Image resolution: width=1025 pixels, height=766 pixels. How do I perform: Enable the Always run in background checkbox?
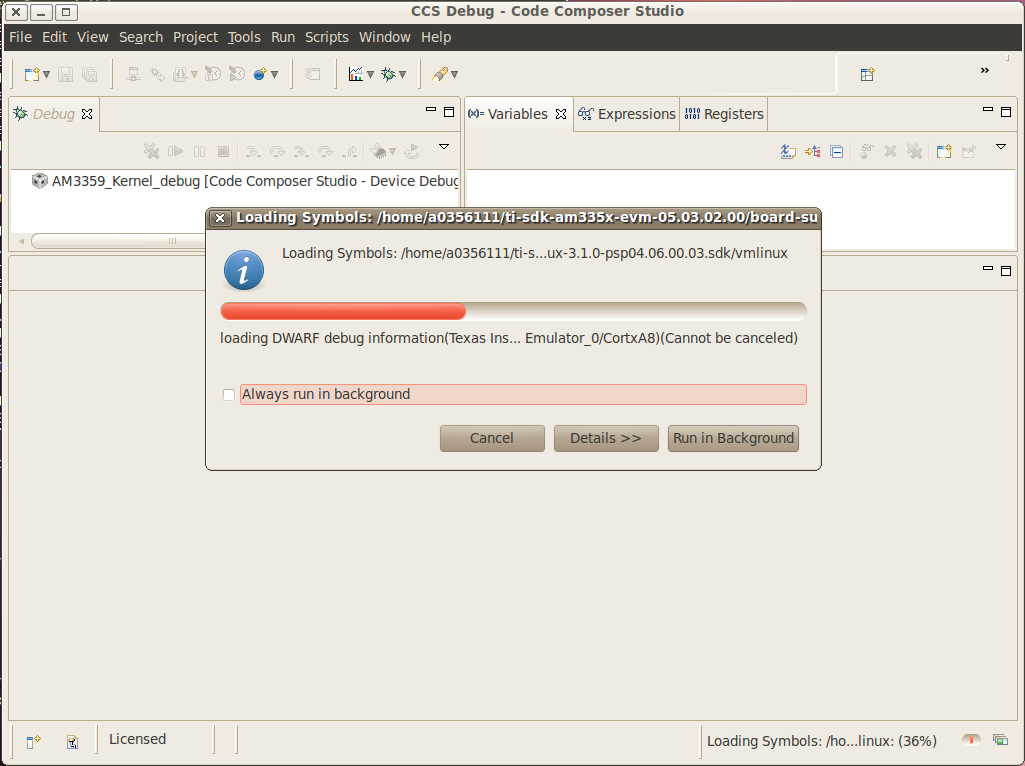click(x=228, y=394)
